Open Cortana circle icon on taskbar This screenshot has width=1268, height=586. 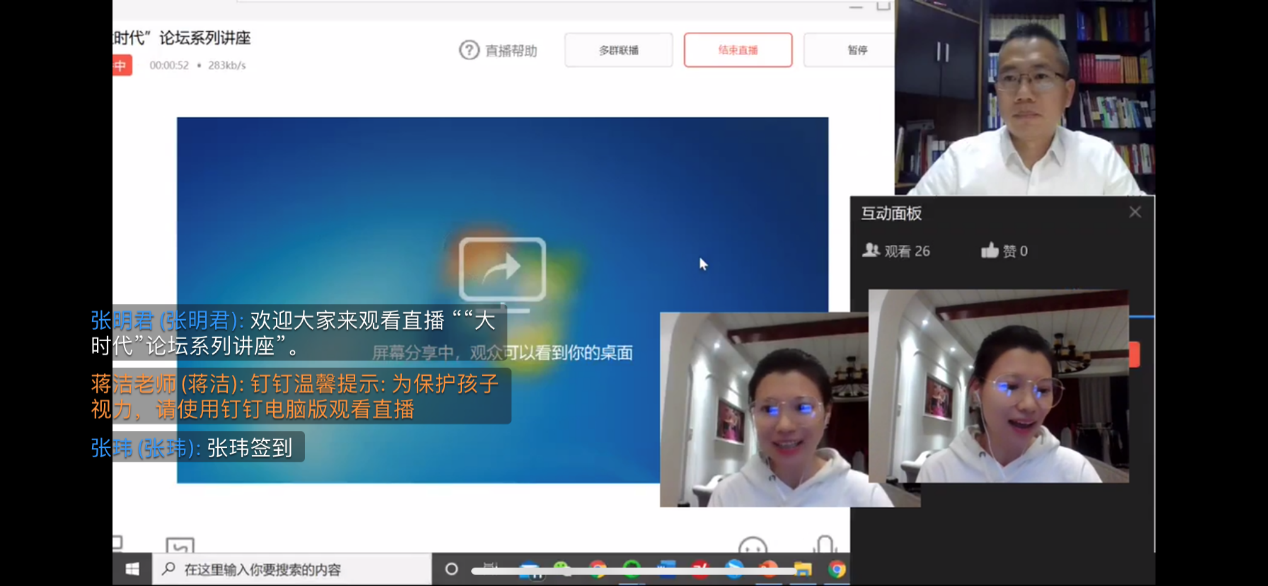[x=451, y=569]
